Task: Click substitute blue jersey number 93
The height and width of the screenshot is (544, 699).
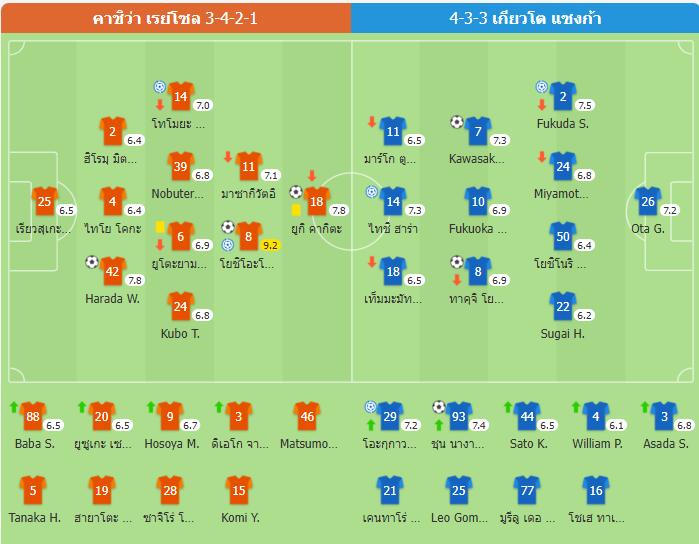Action: click(459, 416)
